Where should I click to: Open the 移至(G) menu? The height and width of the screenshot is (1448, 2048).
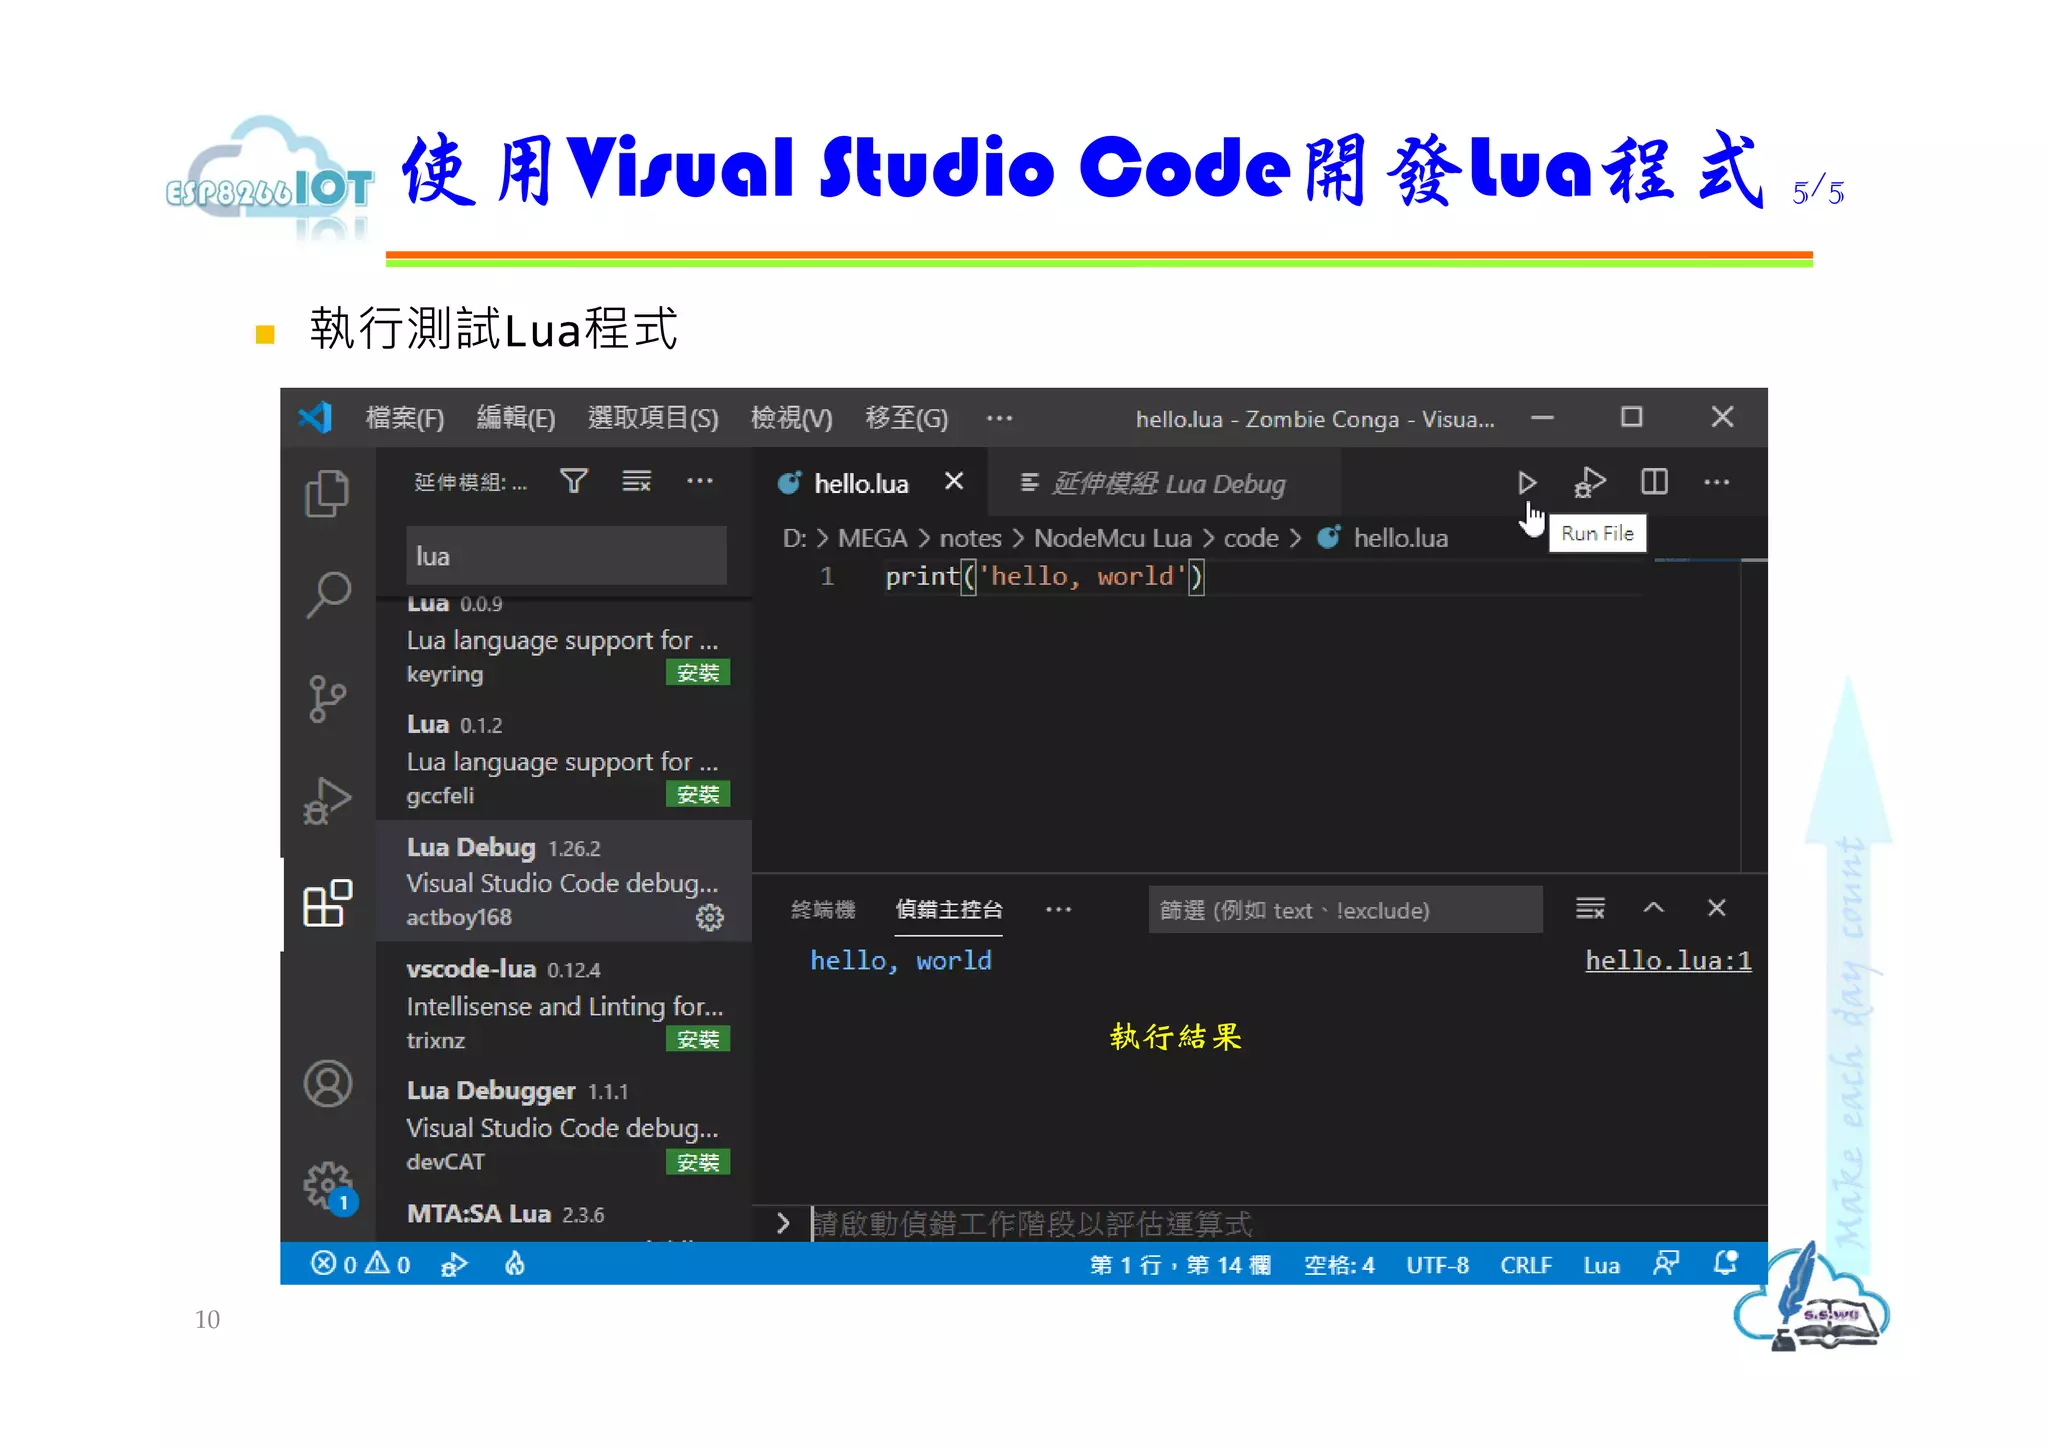pos(907,418)
